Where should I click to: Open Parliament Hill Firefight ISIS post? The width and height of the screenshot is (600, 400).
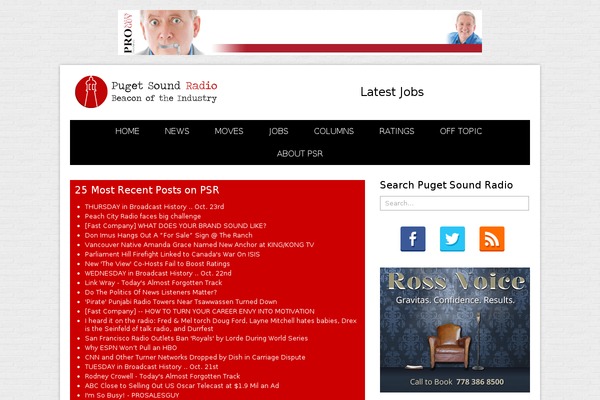[x=172, y=254]
